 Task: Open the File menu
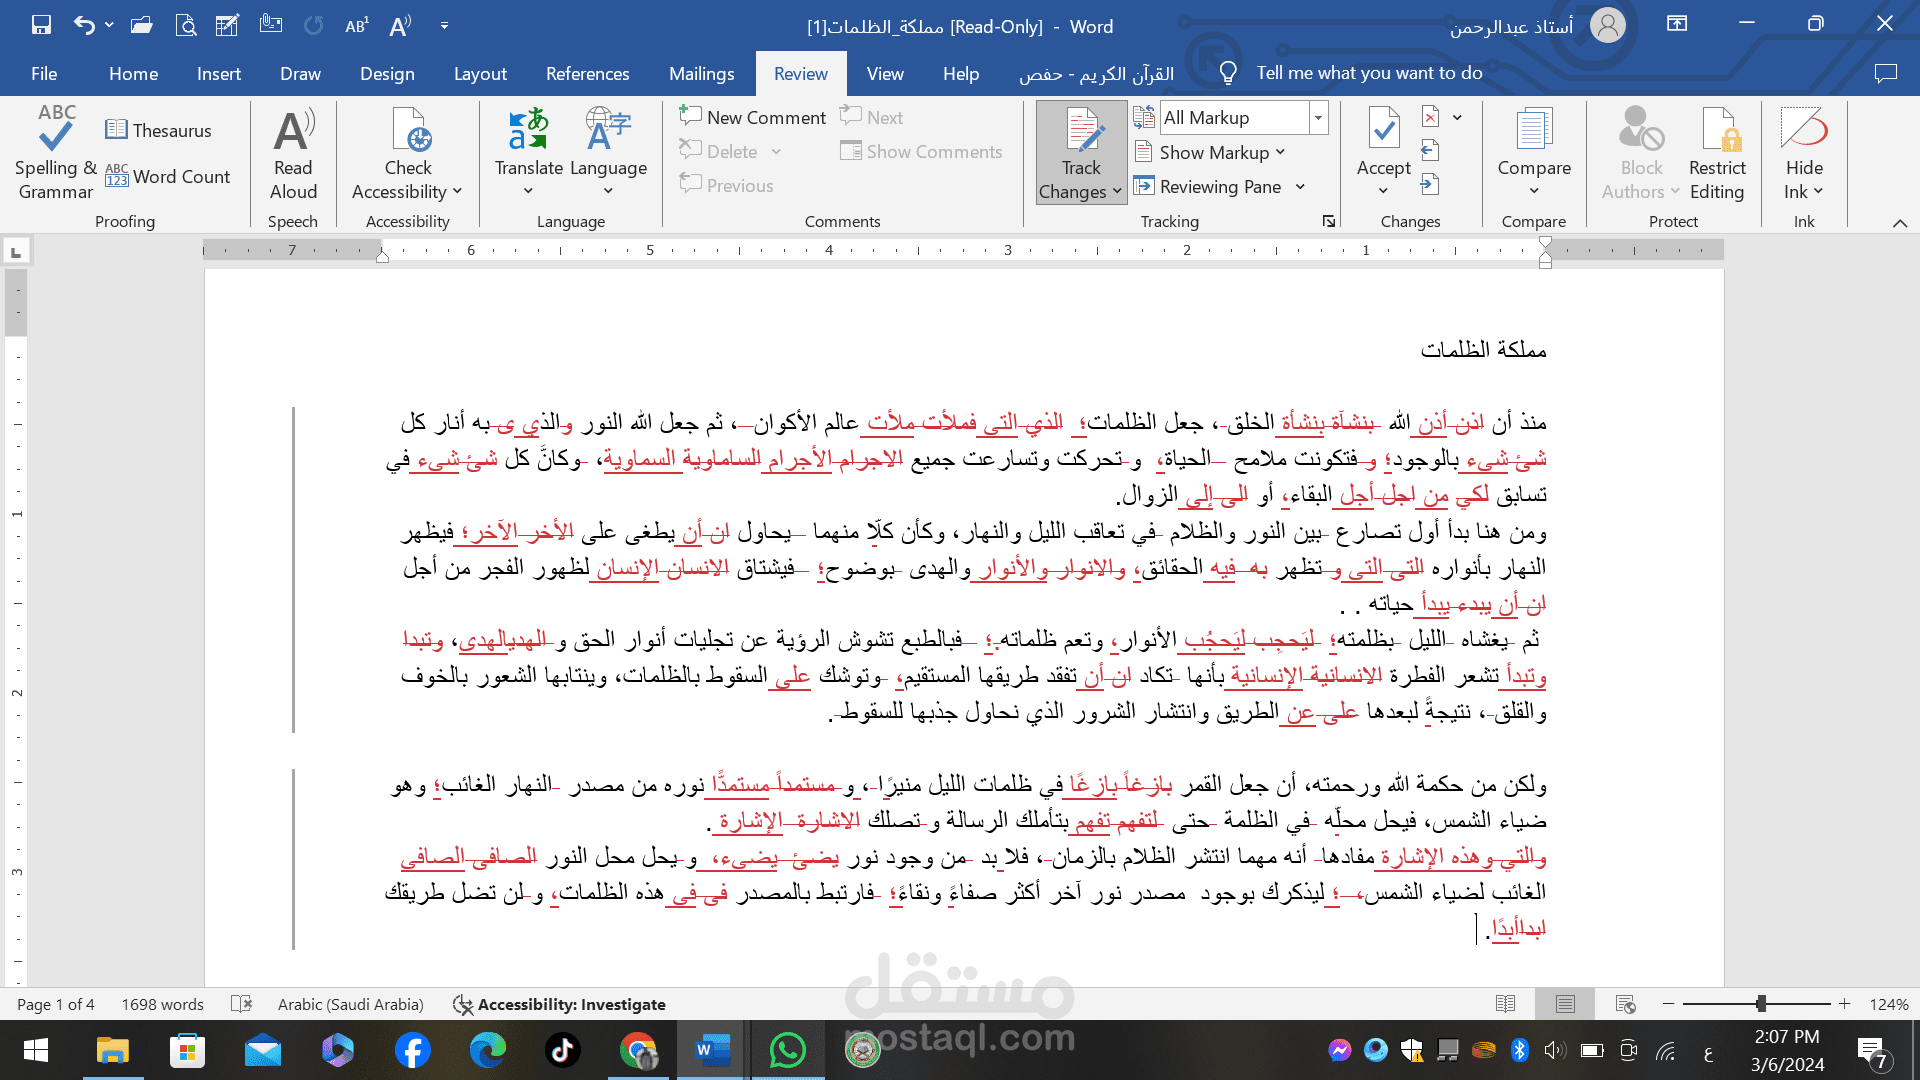(44, 74)
